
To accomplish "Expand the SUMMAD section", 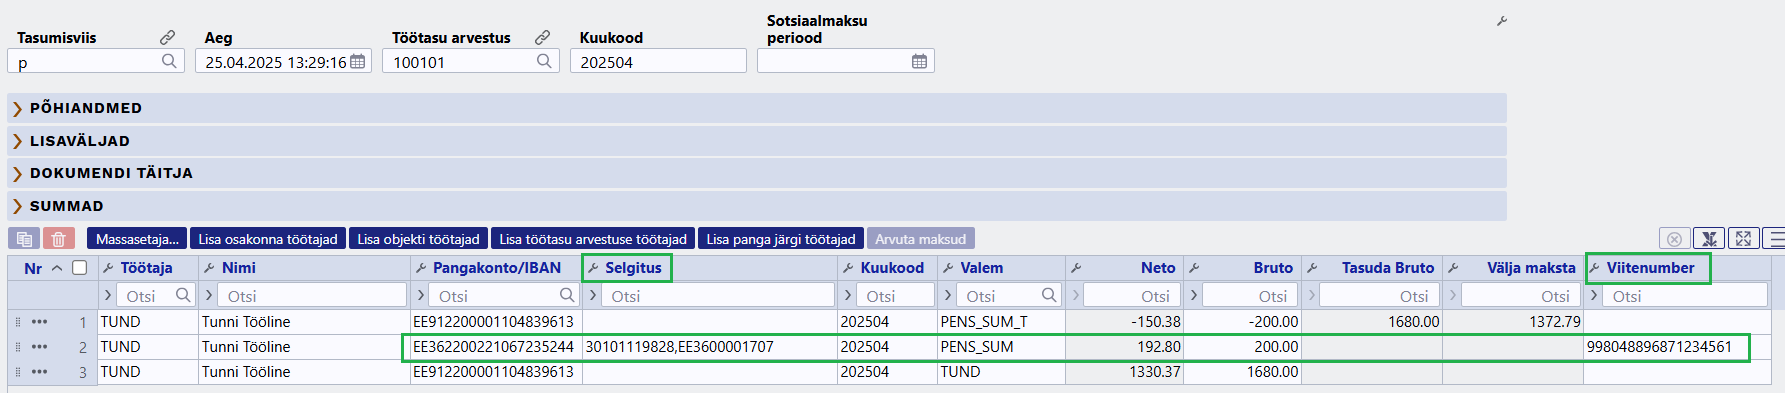I will [x=757, y=206].
